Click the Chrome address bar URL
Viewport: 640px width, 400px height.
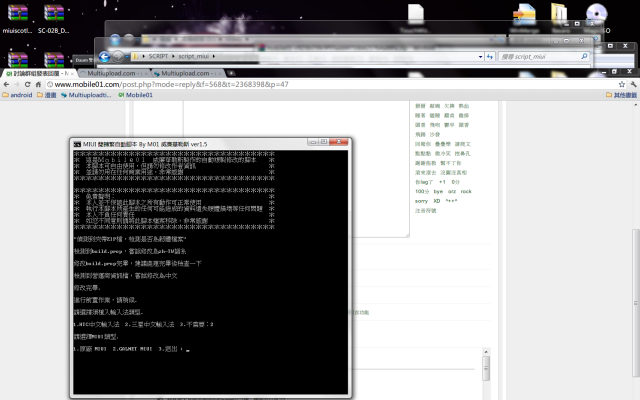point(171,84)
